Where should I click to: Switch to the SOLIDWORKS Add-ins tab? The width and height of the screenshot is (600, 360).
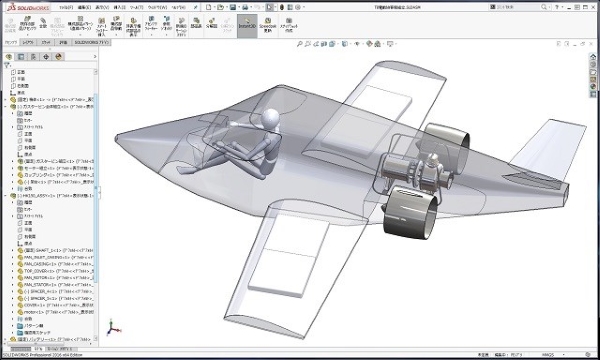91,42
